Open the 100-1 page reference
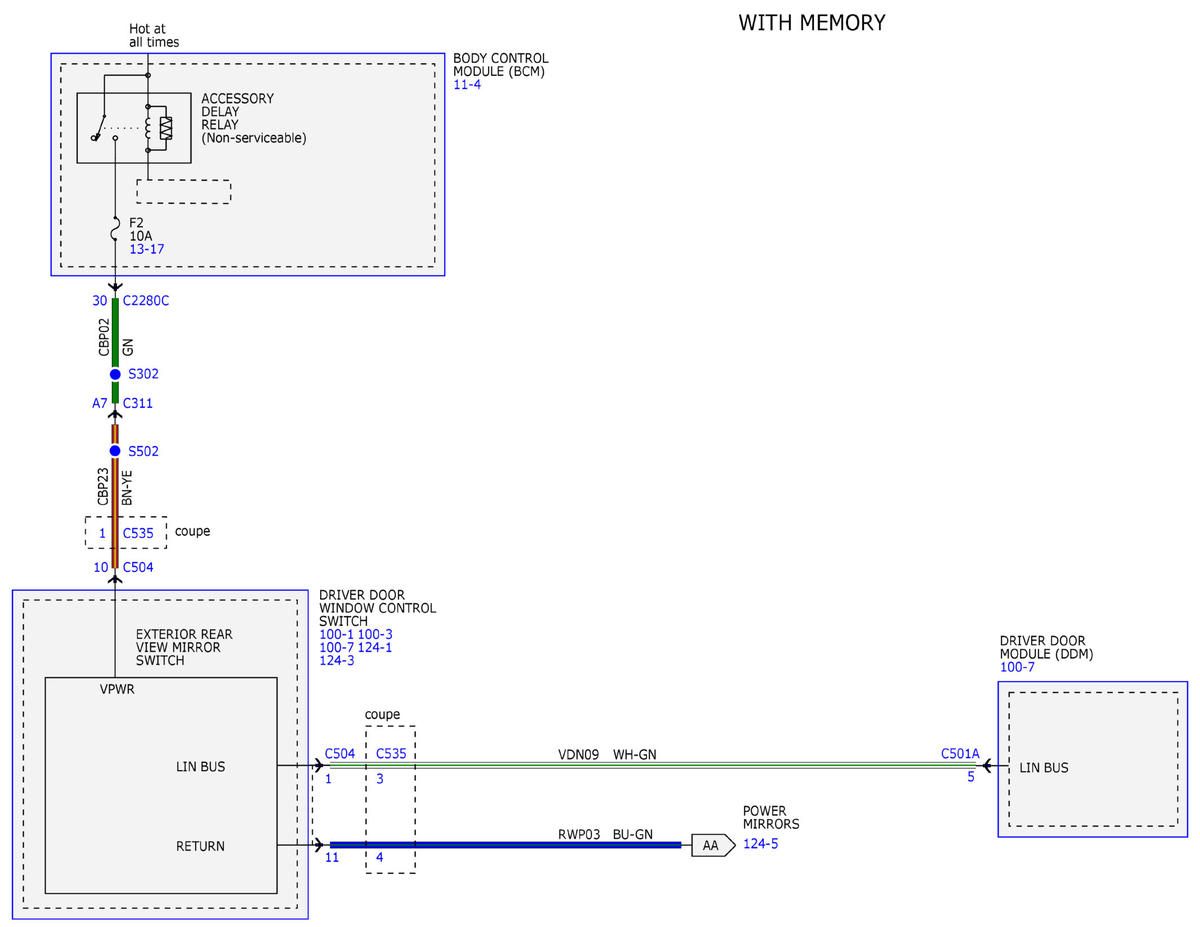Image resolution: width=1200 pixels, height=927 pixels. pyautogui.click(x=336, y=634)
